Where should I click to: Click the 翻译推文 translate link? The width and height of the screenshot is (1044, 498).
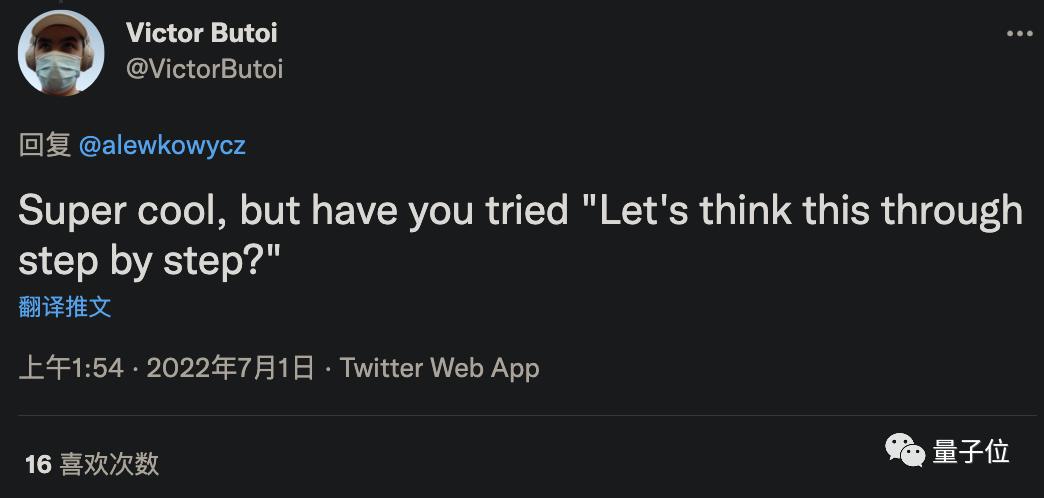[65, 307]
